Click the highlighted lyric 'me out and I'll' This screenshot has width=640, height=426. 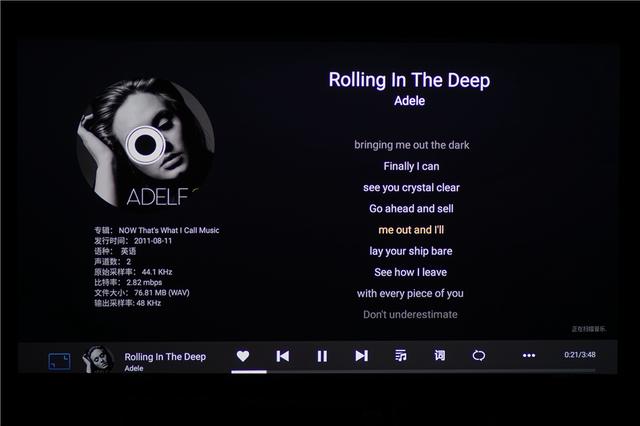coord(411,230)
